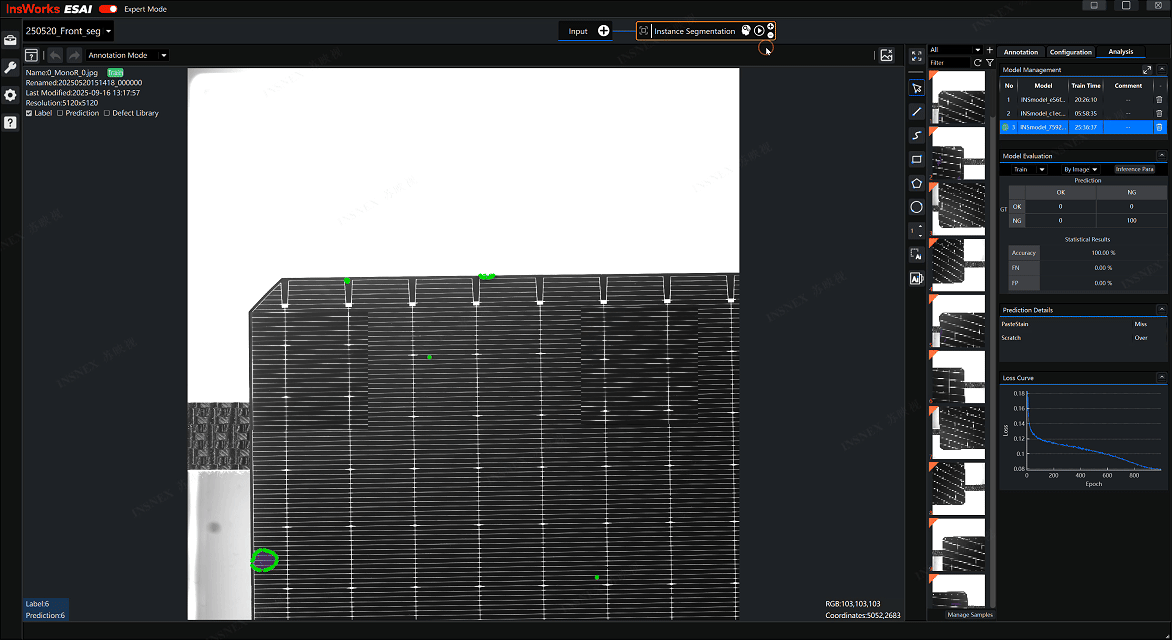Viewport: 1172px width, 640px height.
Task: Switch to the Configuration tab
Action: click(x=1070, y=52)
